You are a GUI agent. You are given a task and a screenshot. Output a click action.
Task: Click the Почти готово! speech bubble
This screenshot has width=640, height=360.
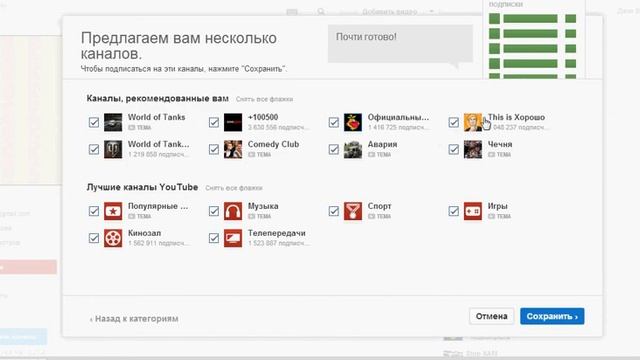pyautogui.click(x=400, y=44)
